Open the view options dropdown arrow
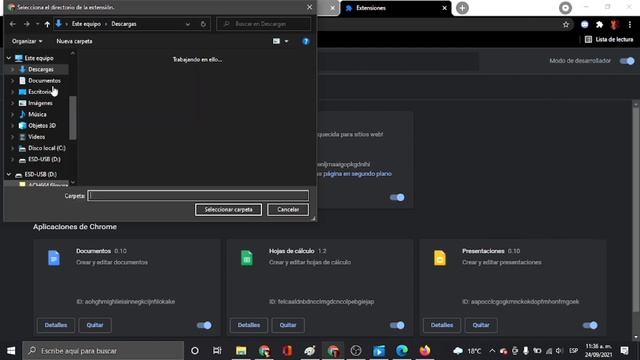This screenshot has width=640, height=360. pos(287,41)
